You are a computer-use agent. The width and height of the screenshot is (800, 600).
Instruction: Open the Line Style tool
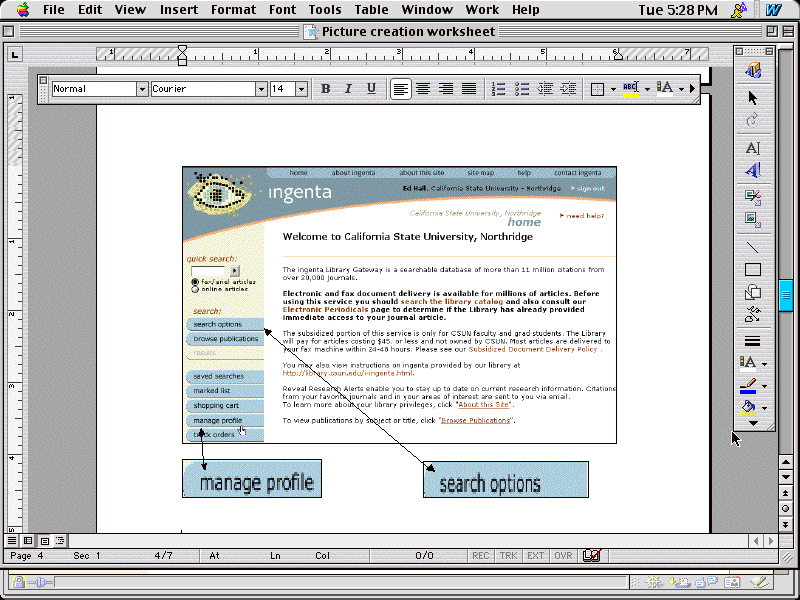point(753,341)
